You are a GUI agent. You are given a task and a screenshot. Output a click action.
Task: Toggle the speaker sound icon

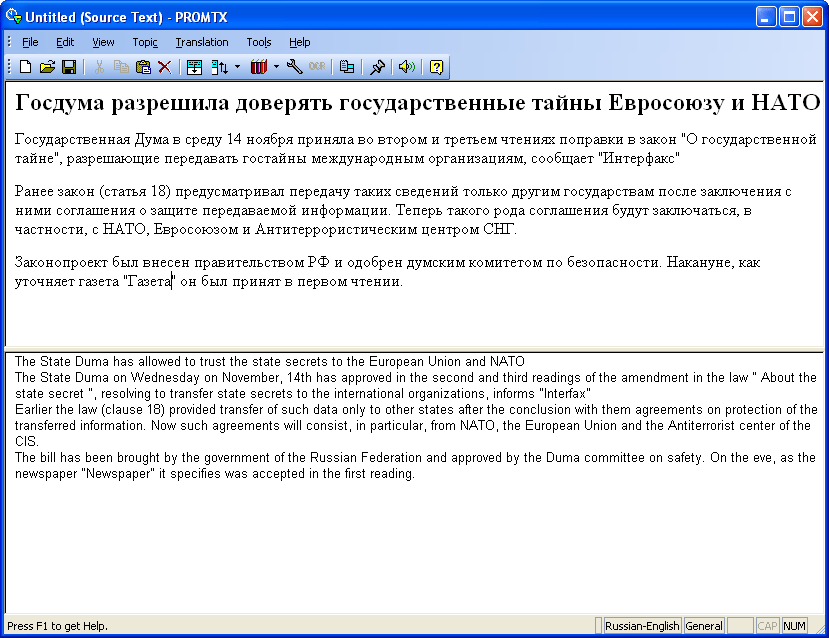click(x=406, y=67)
